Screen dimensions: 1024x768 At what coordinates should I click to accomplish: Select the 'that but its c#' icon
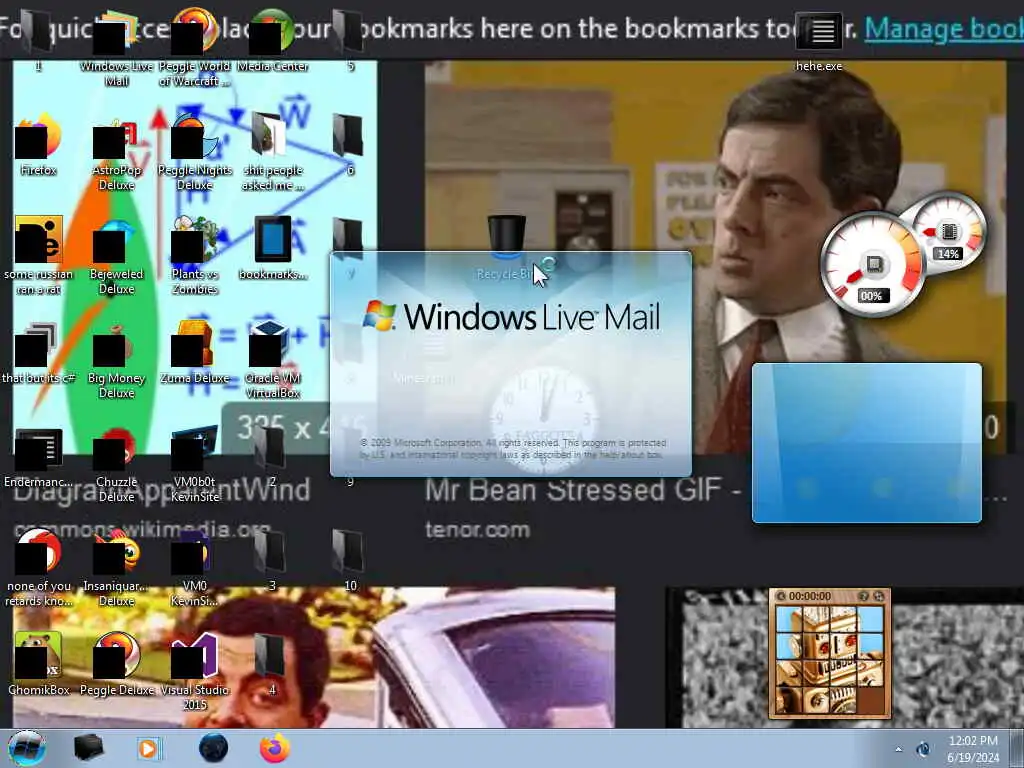(x=39, y=353)
